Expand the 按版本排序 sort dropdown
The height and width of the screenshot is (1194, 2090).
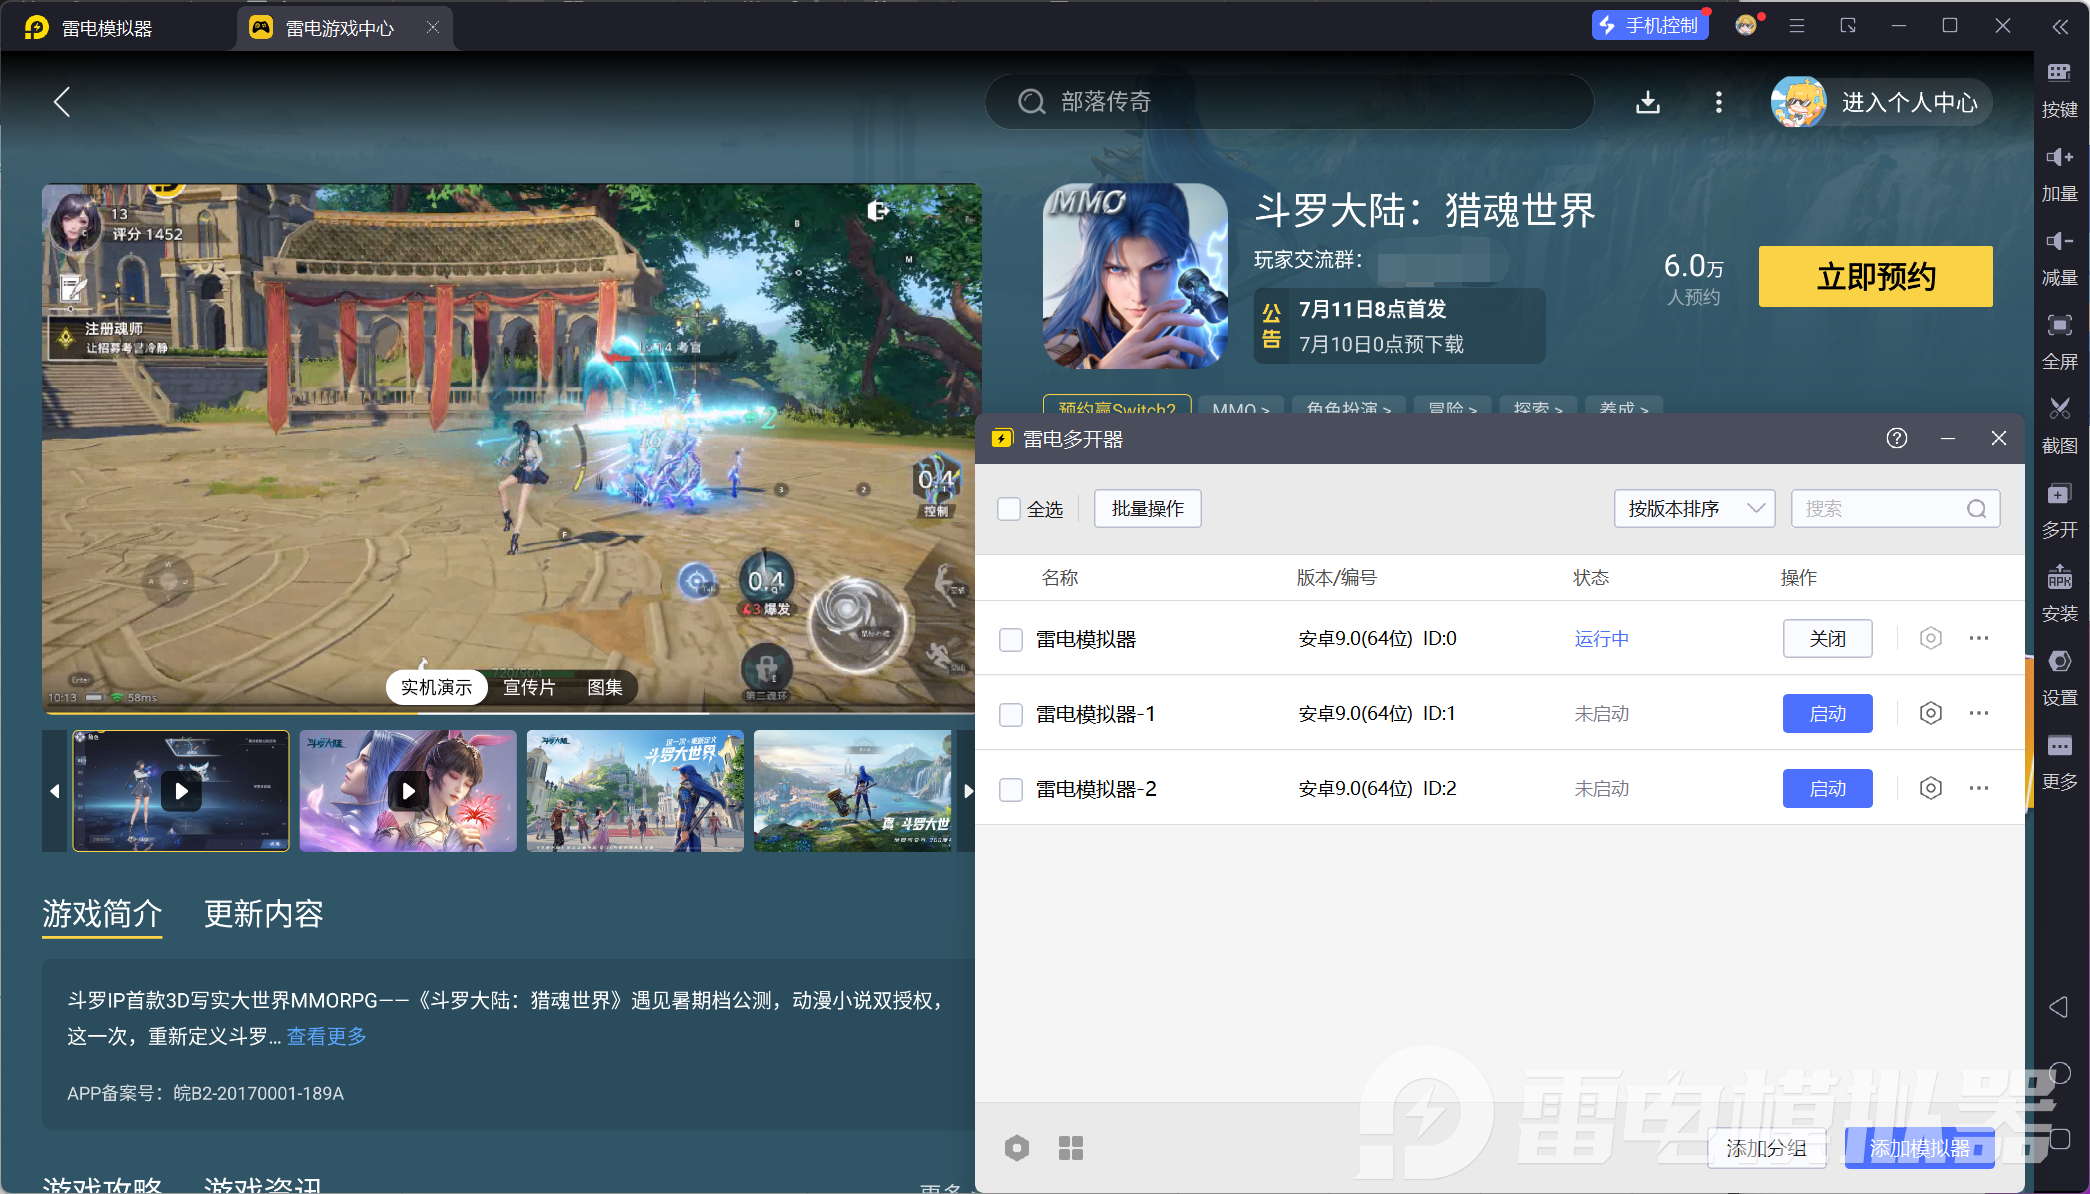[1694, 509]
